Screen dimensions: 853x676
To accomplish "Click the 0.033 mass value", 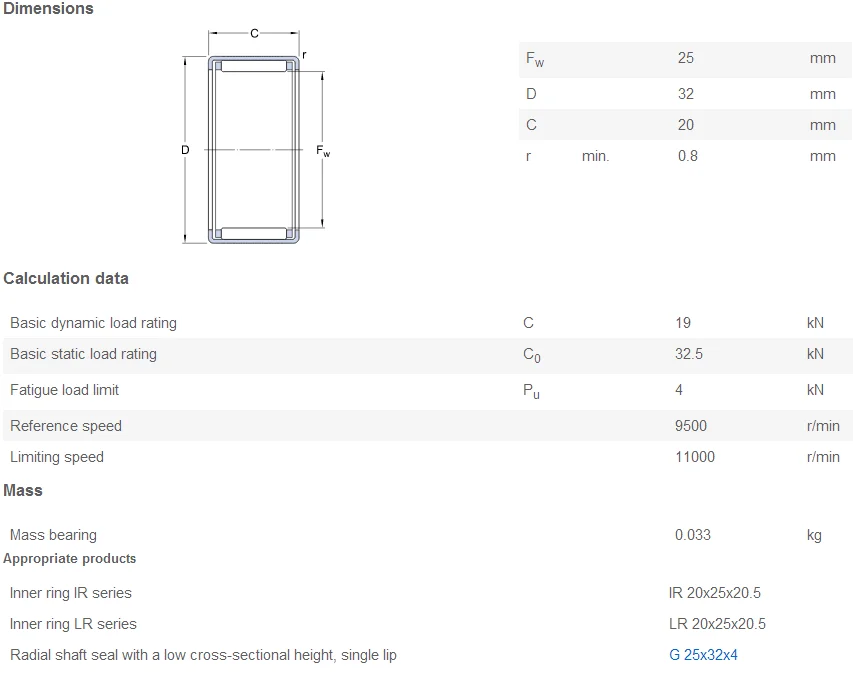I will 692,535.
